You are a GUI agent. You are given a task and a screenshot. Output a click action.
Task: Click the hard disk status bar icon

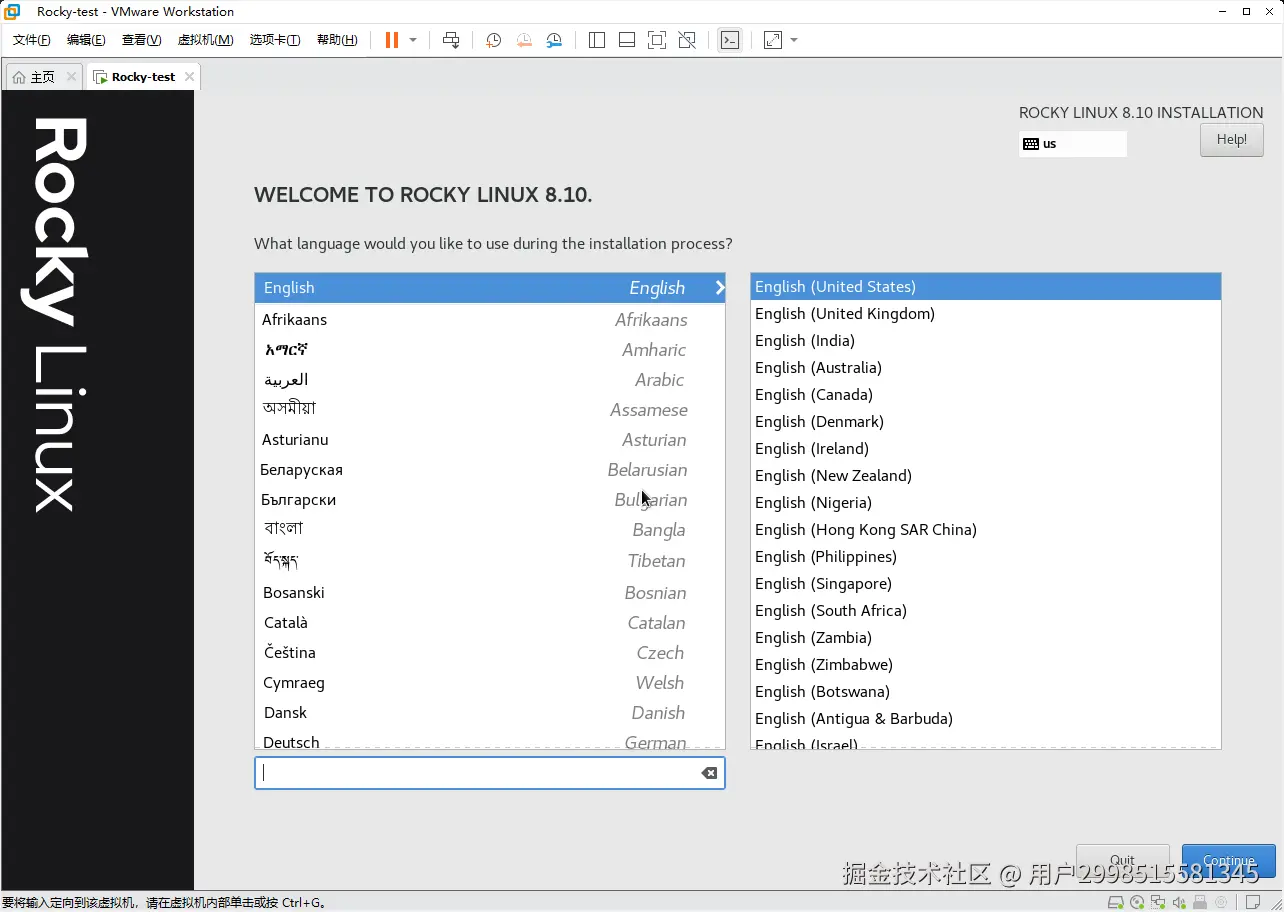1116,902
